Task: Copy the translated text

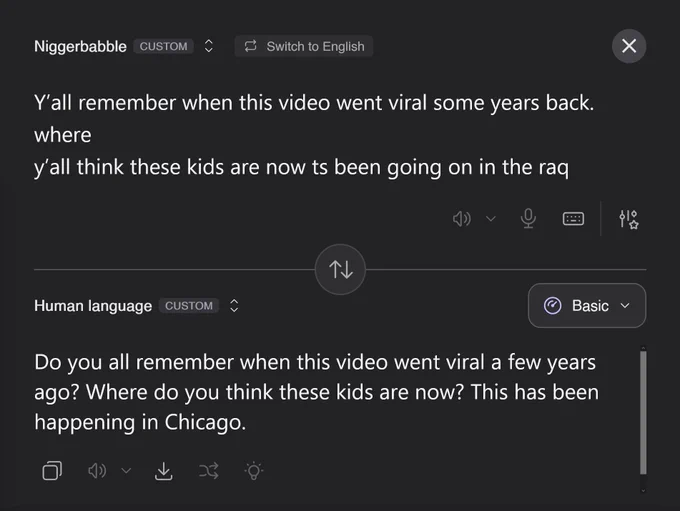Action: pos(52,471)
